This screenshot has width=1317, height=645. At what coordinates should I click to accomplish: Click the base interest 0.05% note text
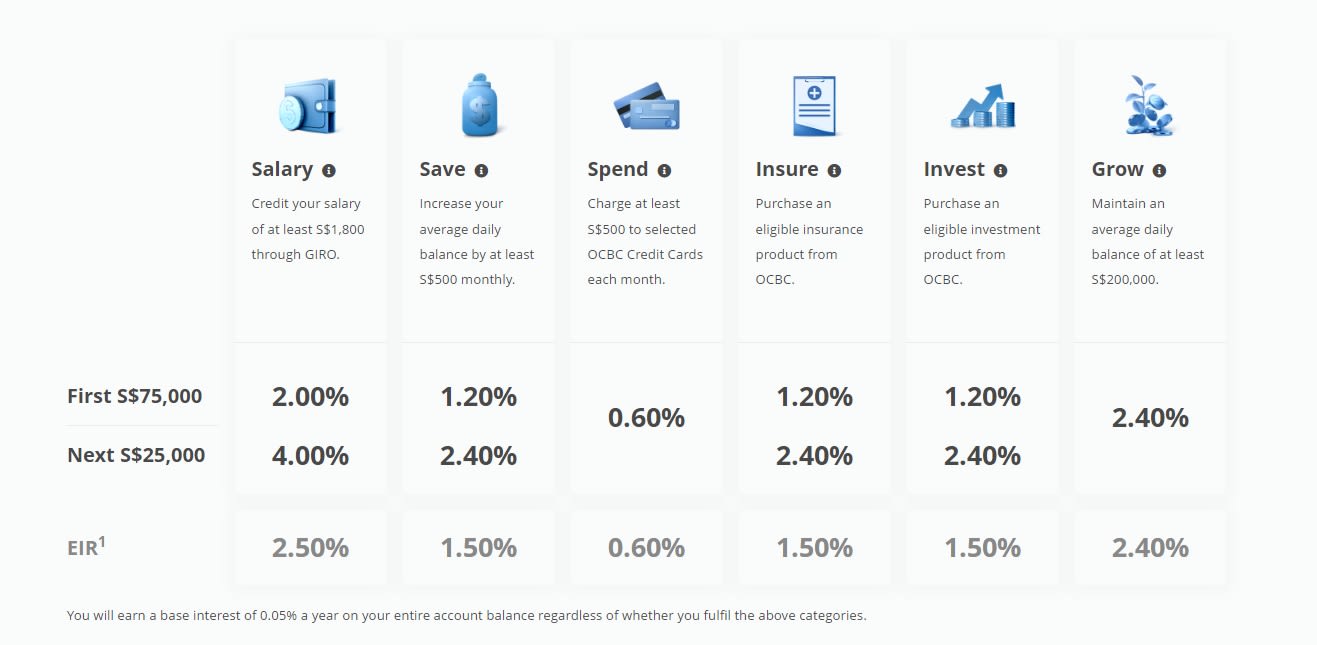466,615
